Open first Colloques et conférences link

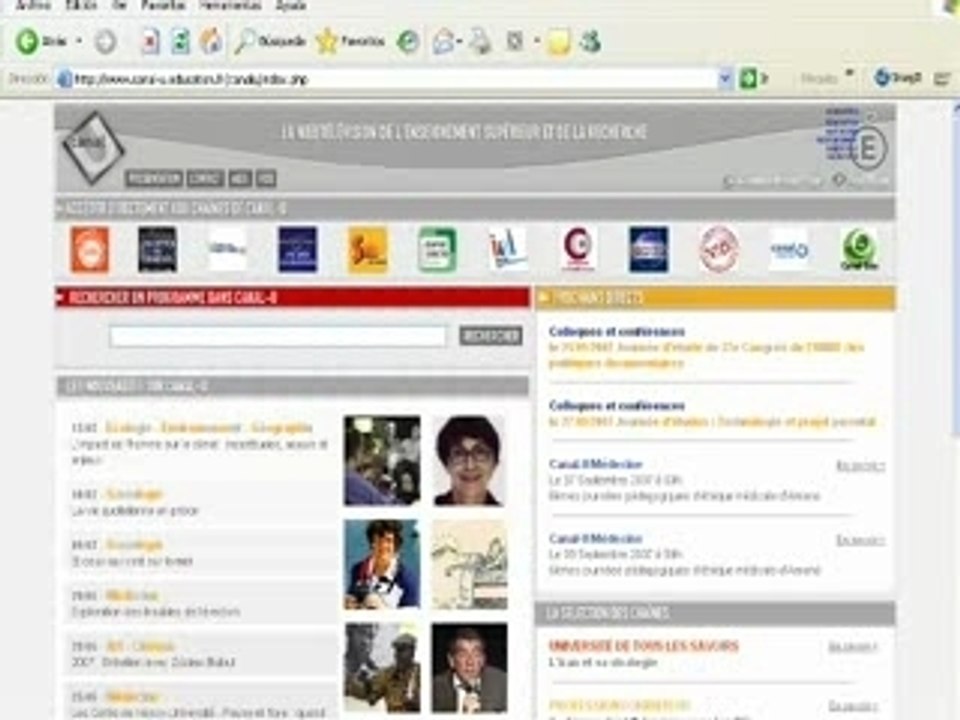pyautogui.click(x=617, y=332)
